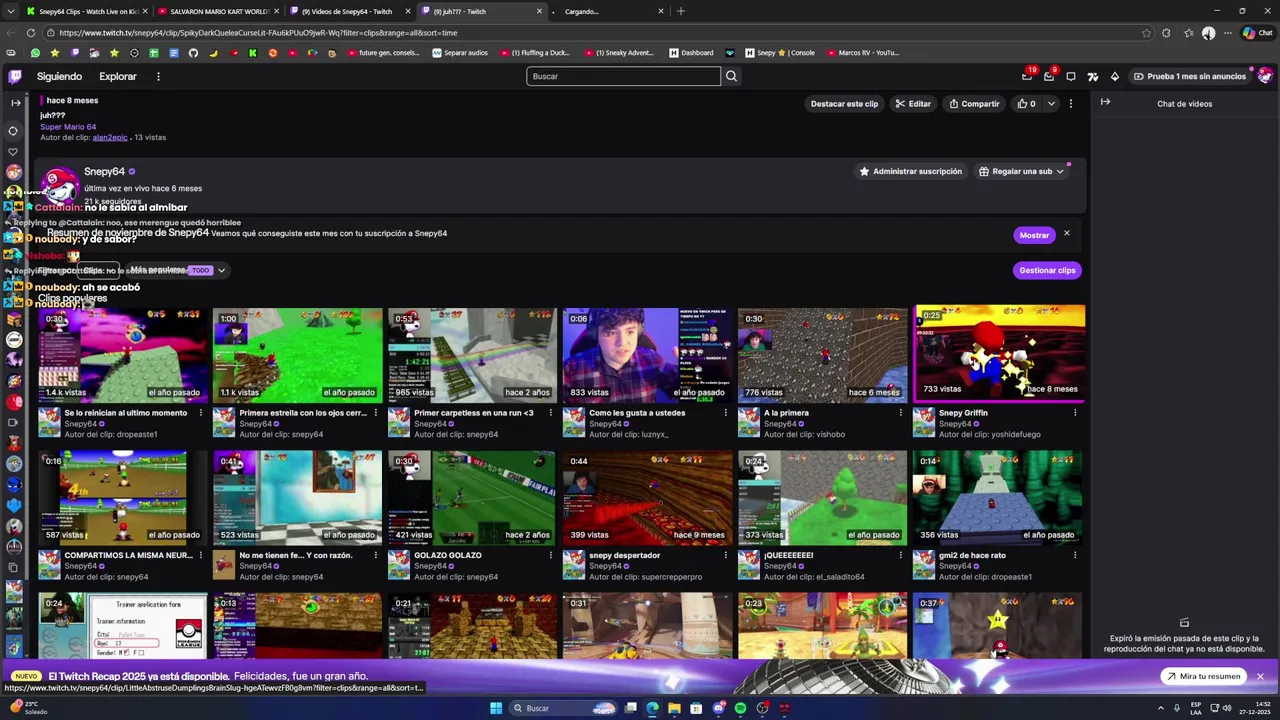Click Destacar este clip button
1280x720 pixels.
click(844, 103)
